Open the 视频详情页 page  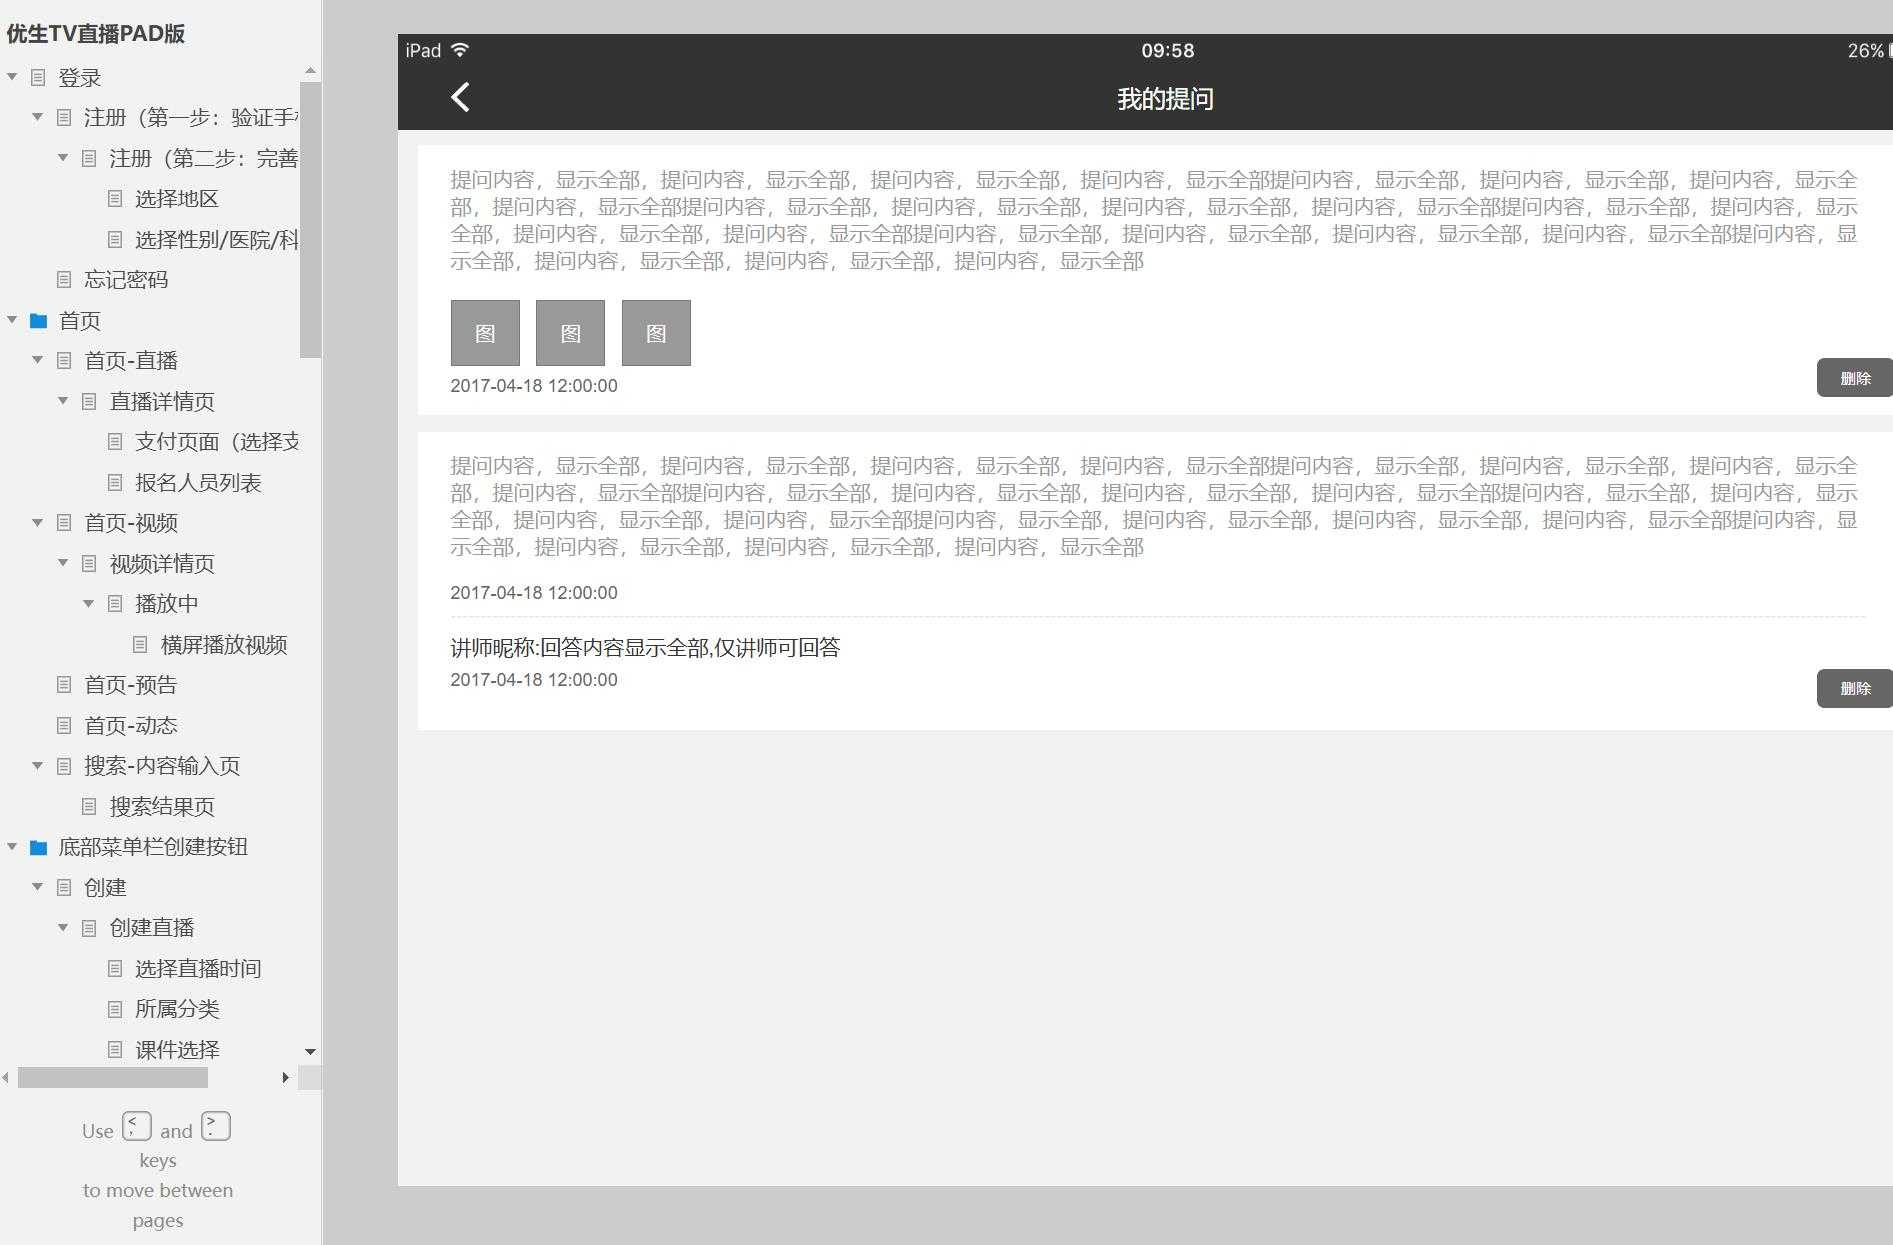pos(162,563)
